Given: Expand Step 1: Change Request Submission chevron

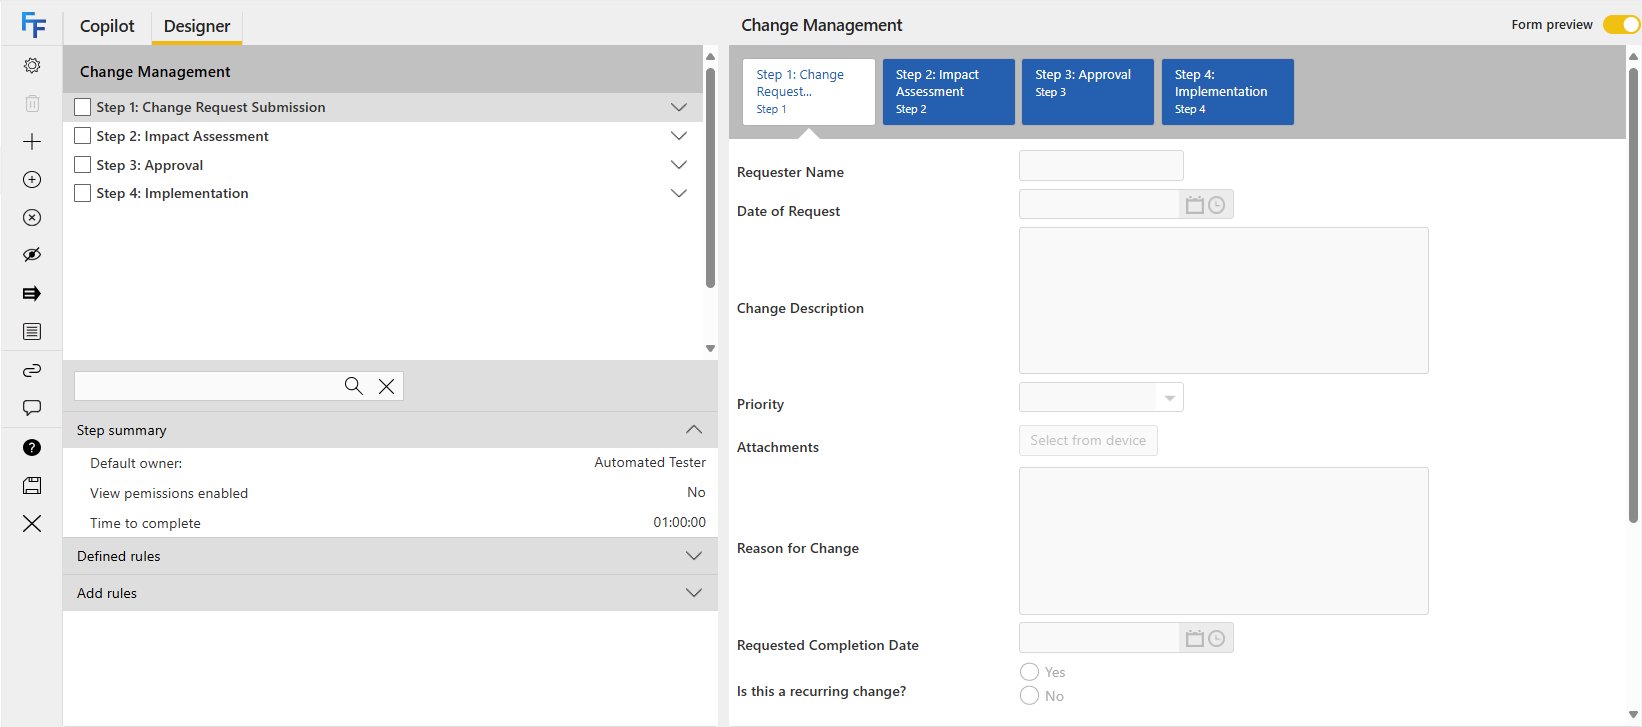Looking at the screenshot, I should [x=679, y=107].
